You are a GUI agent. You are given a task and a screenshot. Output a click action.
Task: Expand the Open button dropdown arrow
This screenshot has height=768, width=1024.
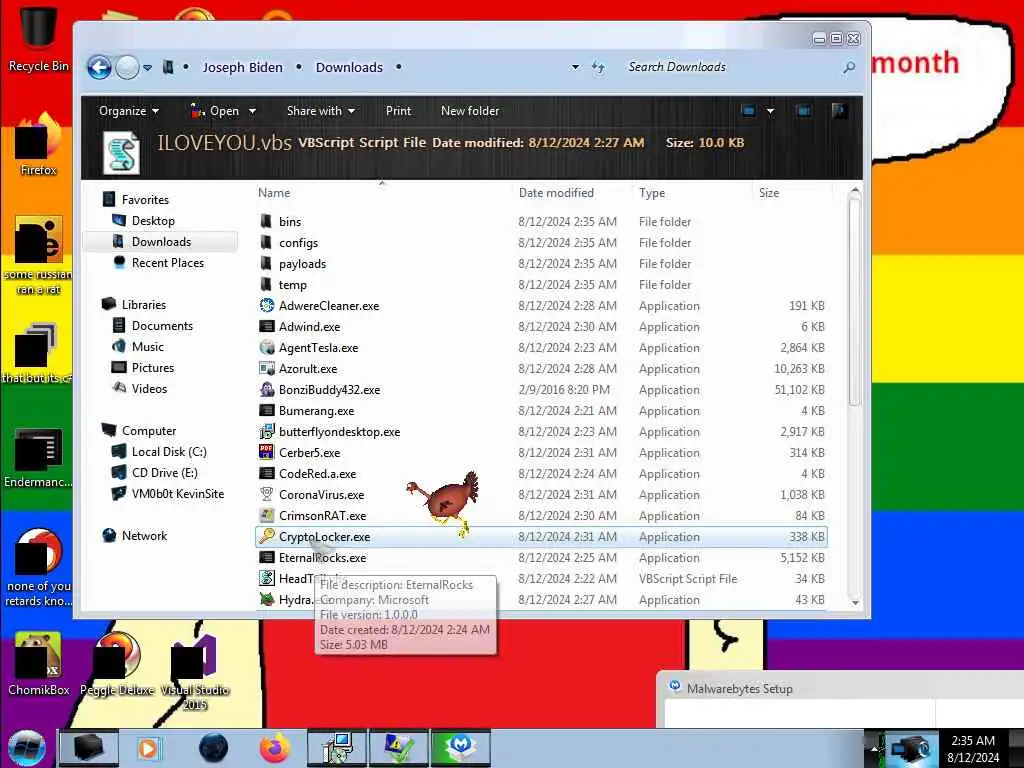point(252,112)
